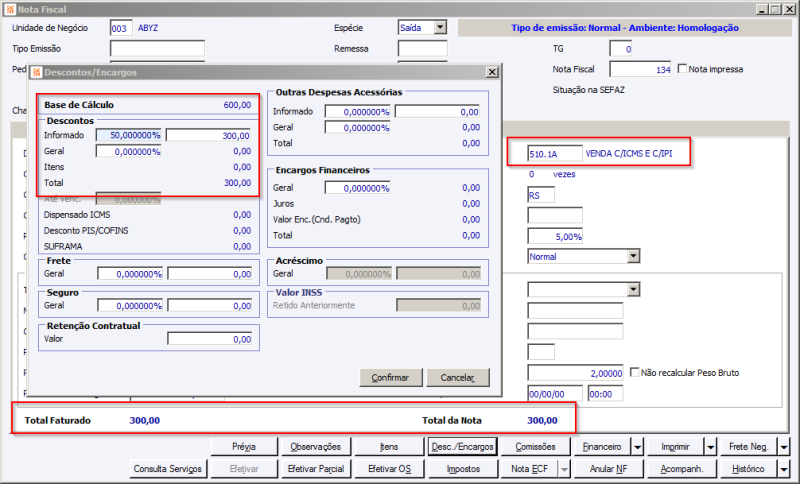Click VENDA C/ICMS E C/IPI text
The width and height of the screenshot is (800, 484).
coord(629,154)
